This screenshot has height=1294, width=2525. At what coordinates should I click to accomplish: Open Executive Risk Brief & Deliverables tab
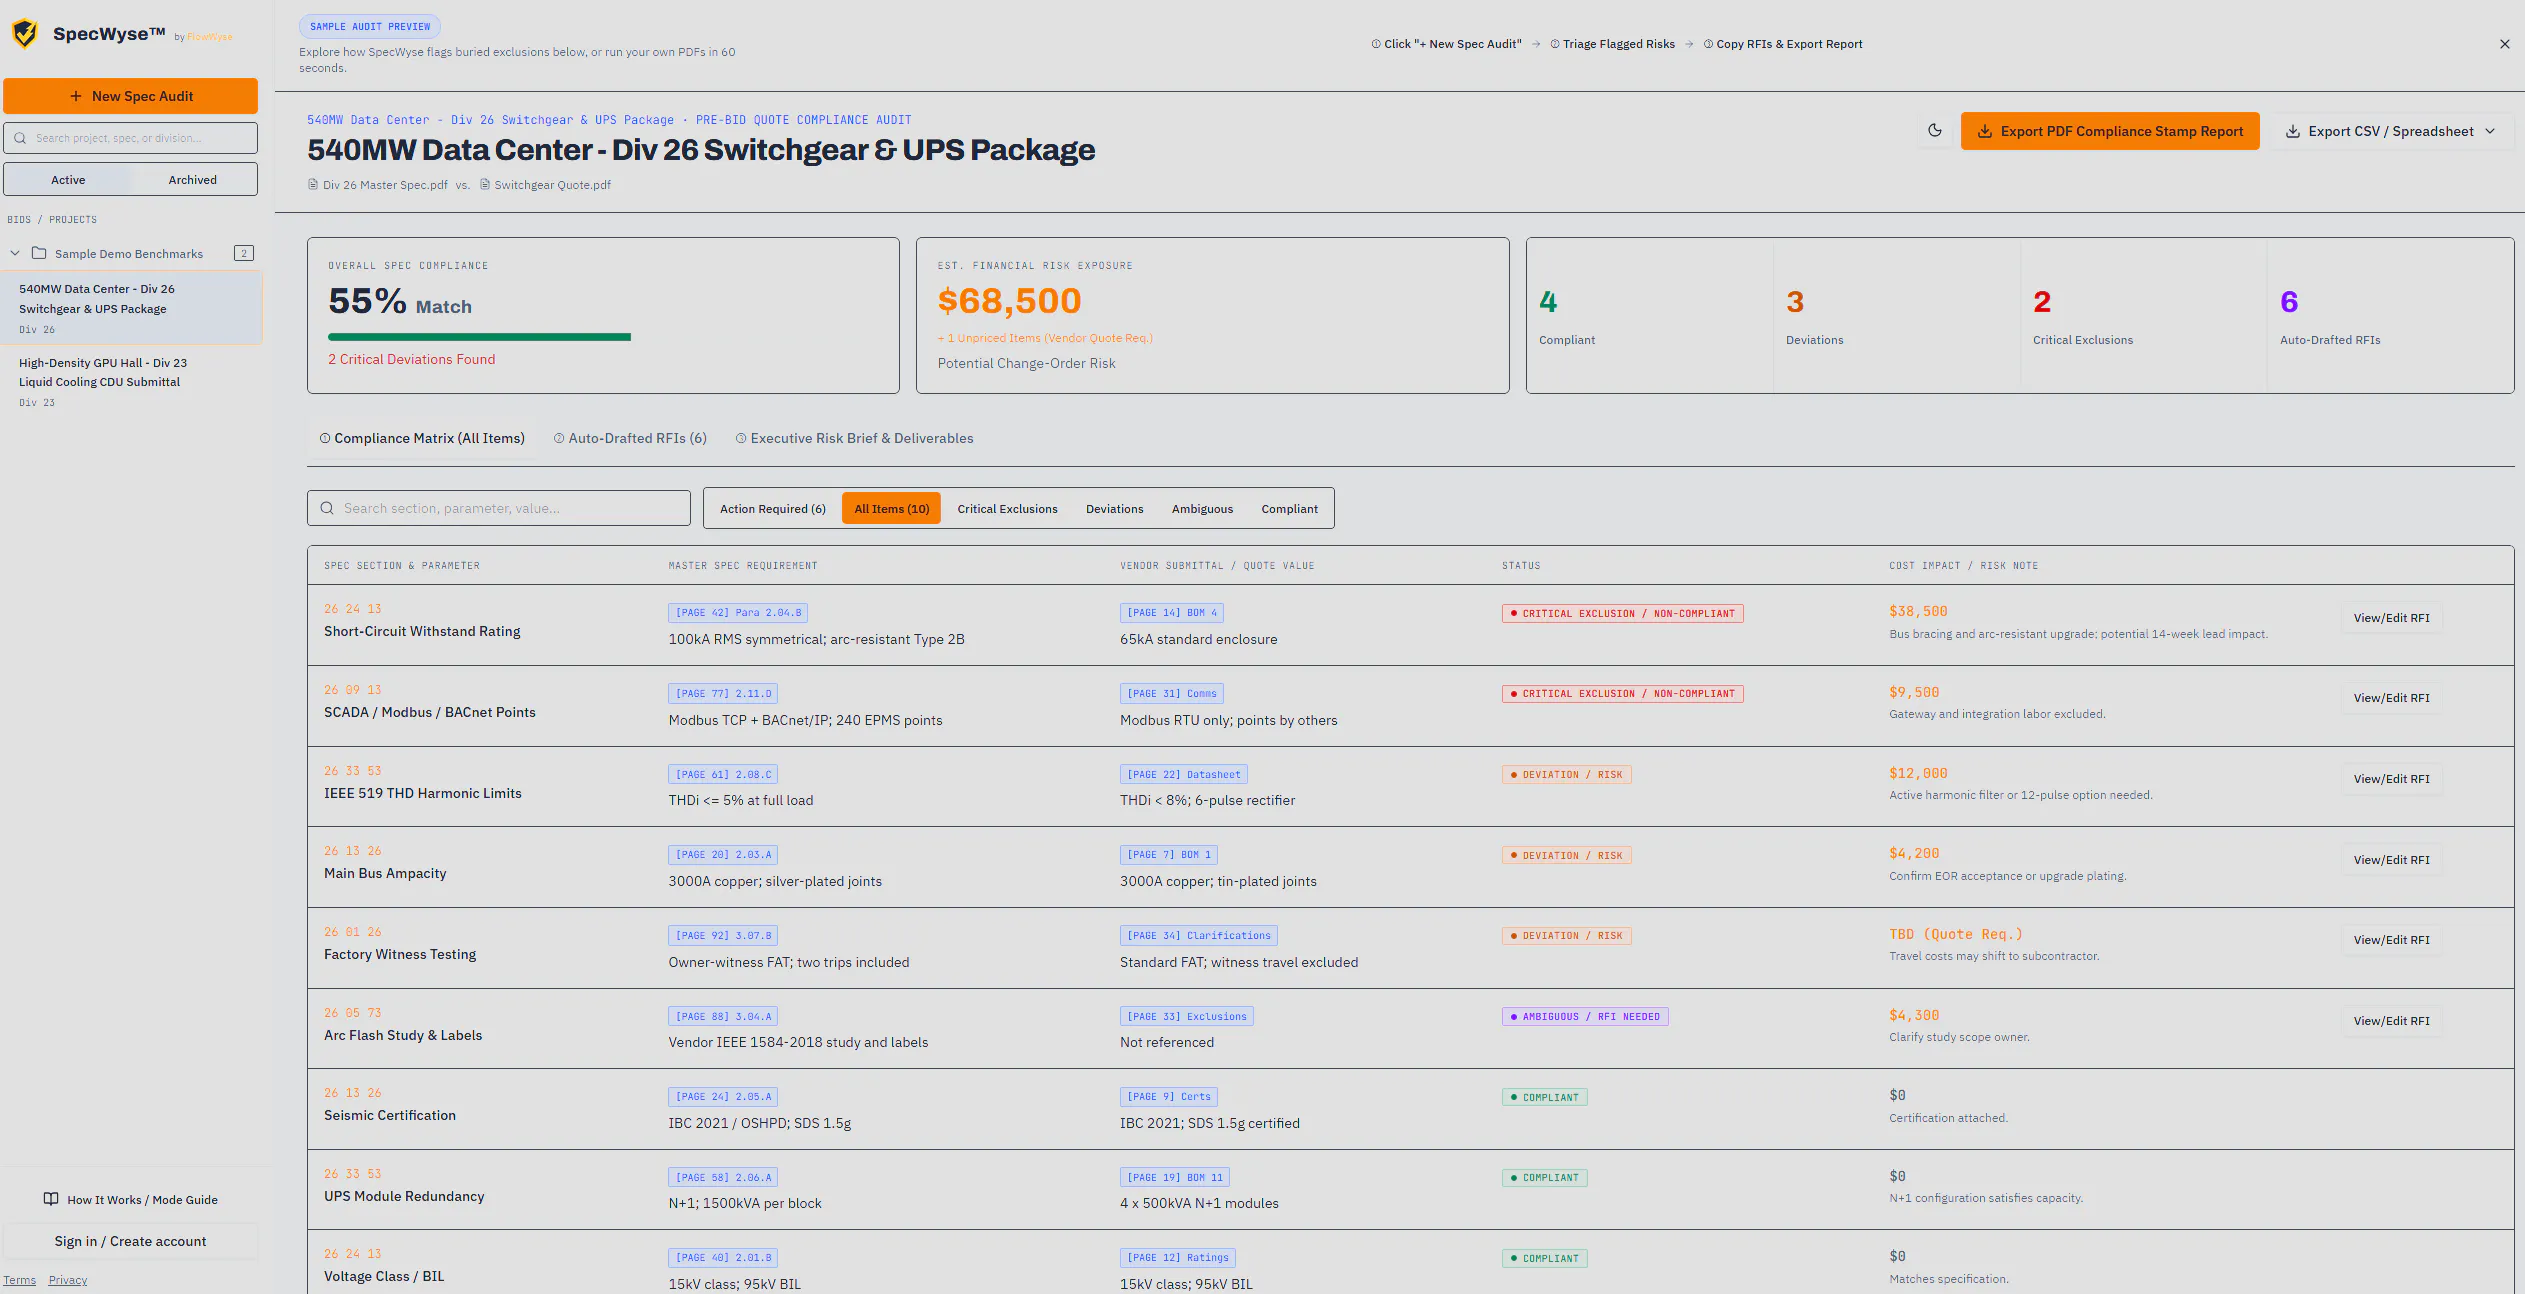pyautogui.click(x=854, y=438)
